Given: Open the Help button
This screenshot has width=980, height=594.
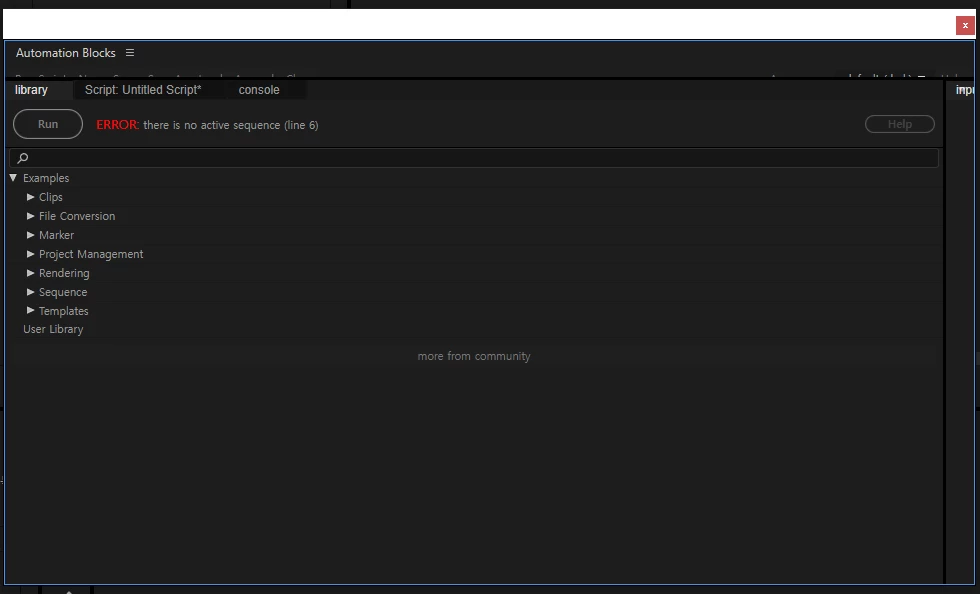Looking at the screenshot, I should [900, 124].
